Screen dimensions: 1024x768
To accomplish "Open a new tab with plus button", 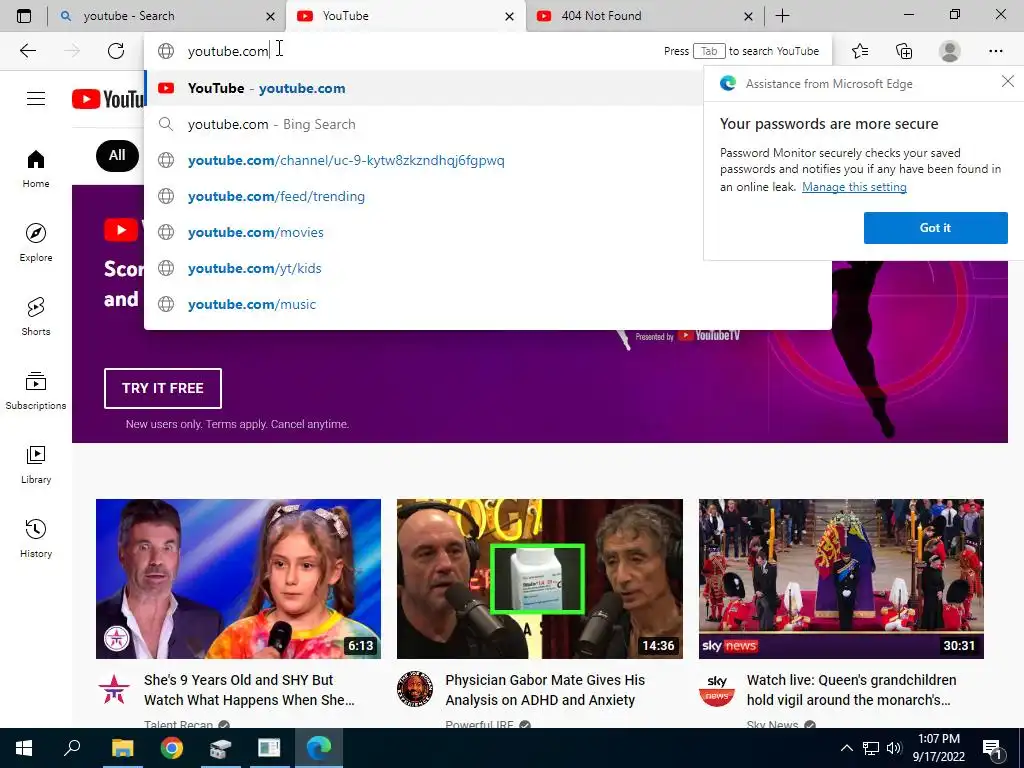I will [782, 16].
